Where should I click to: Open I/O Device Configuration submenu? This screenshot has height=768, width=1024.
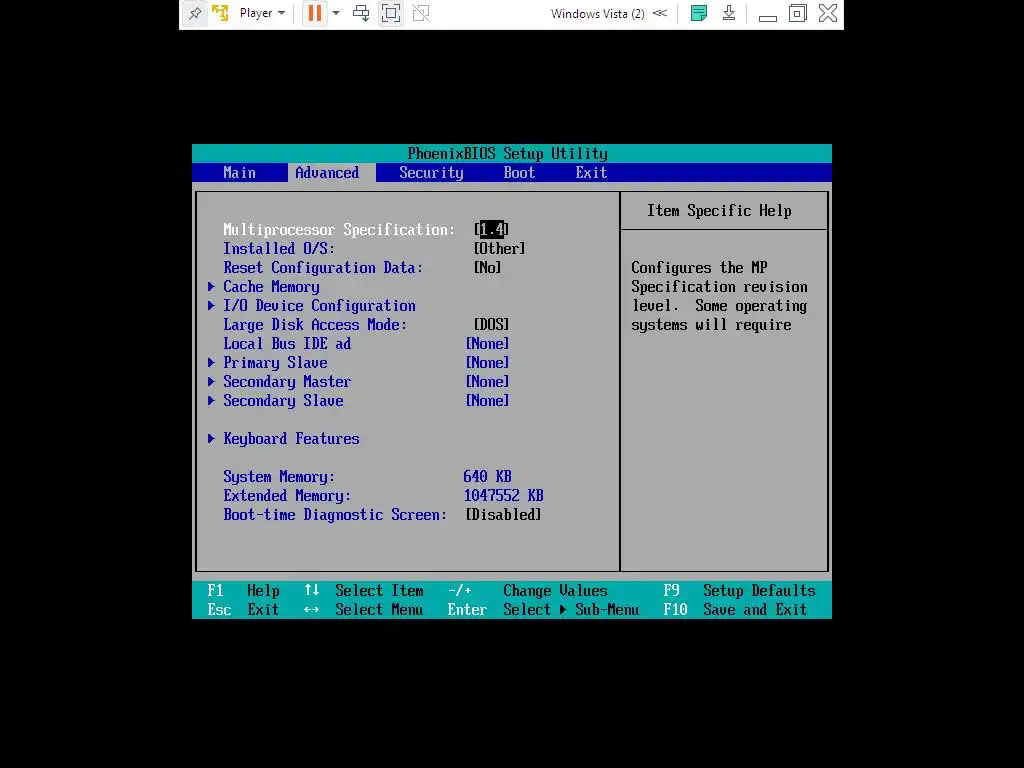(x=319, y=305)
